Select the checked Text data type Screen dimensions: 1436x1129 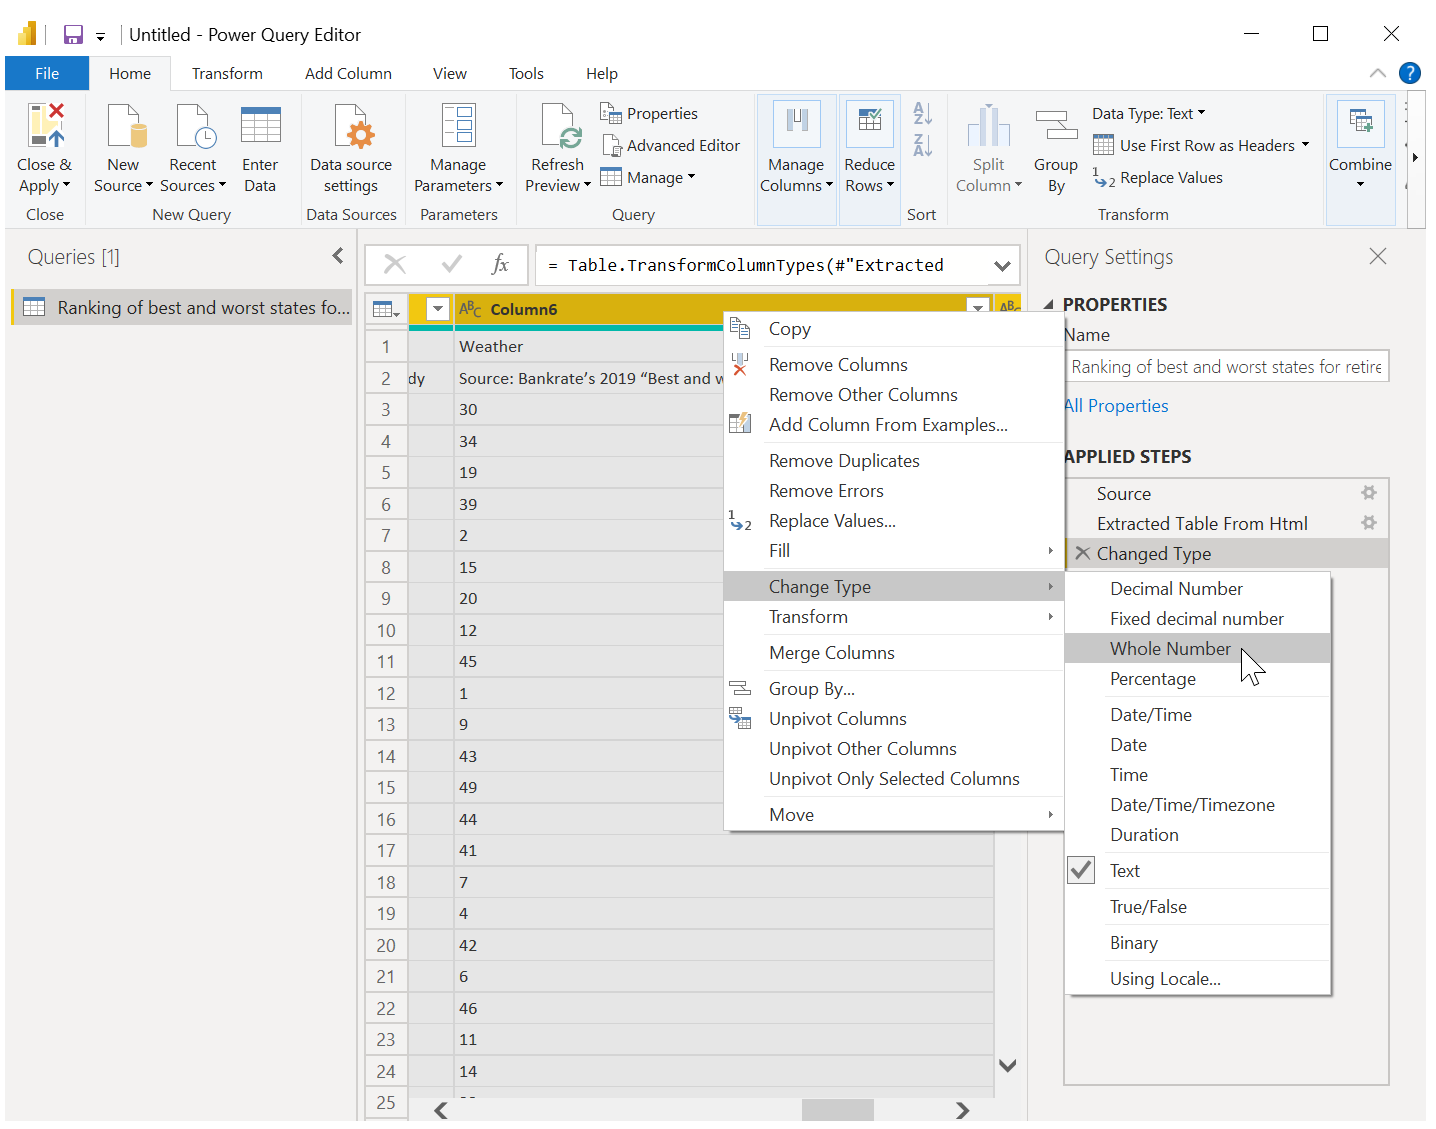(1197, 871)
